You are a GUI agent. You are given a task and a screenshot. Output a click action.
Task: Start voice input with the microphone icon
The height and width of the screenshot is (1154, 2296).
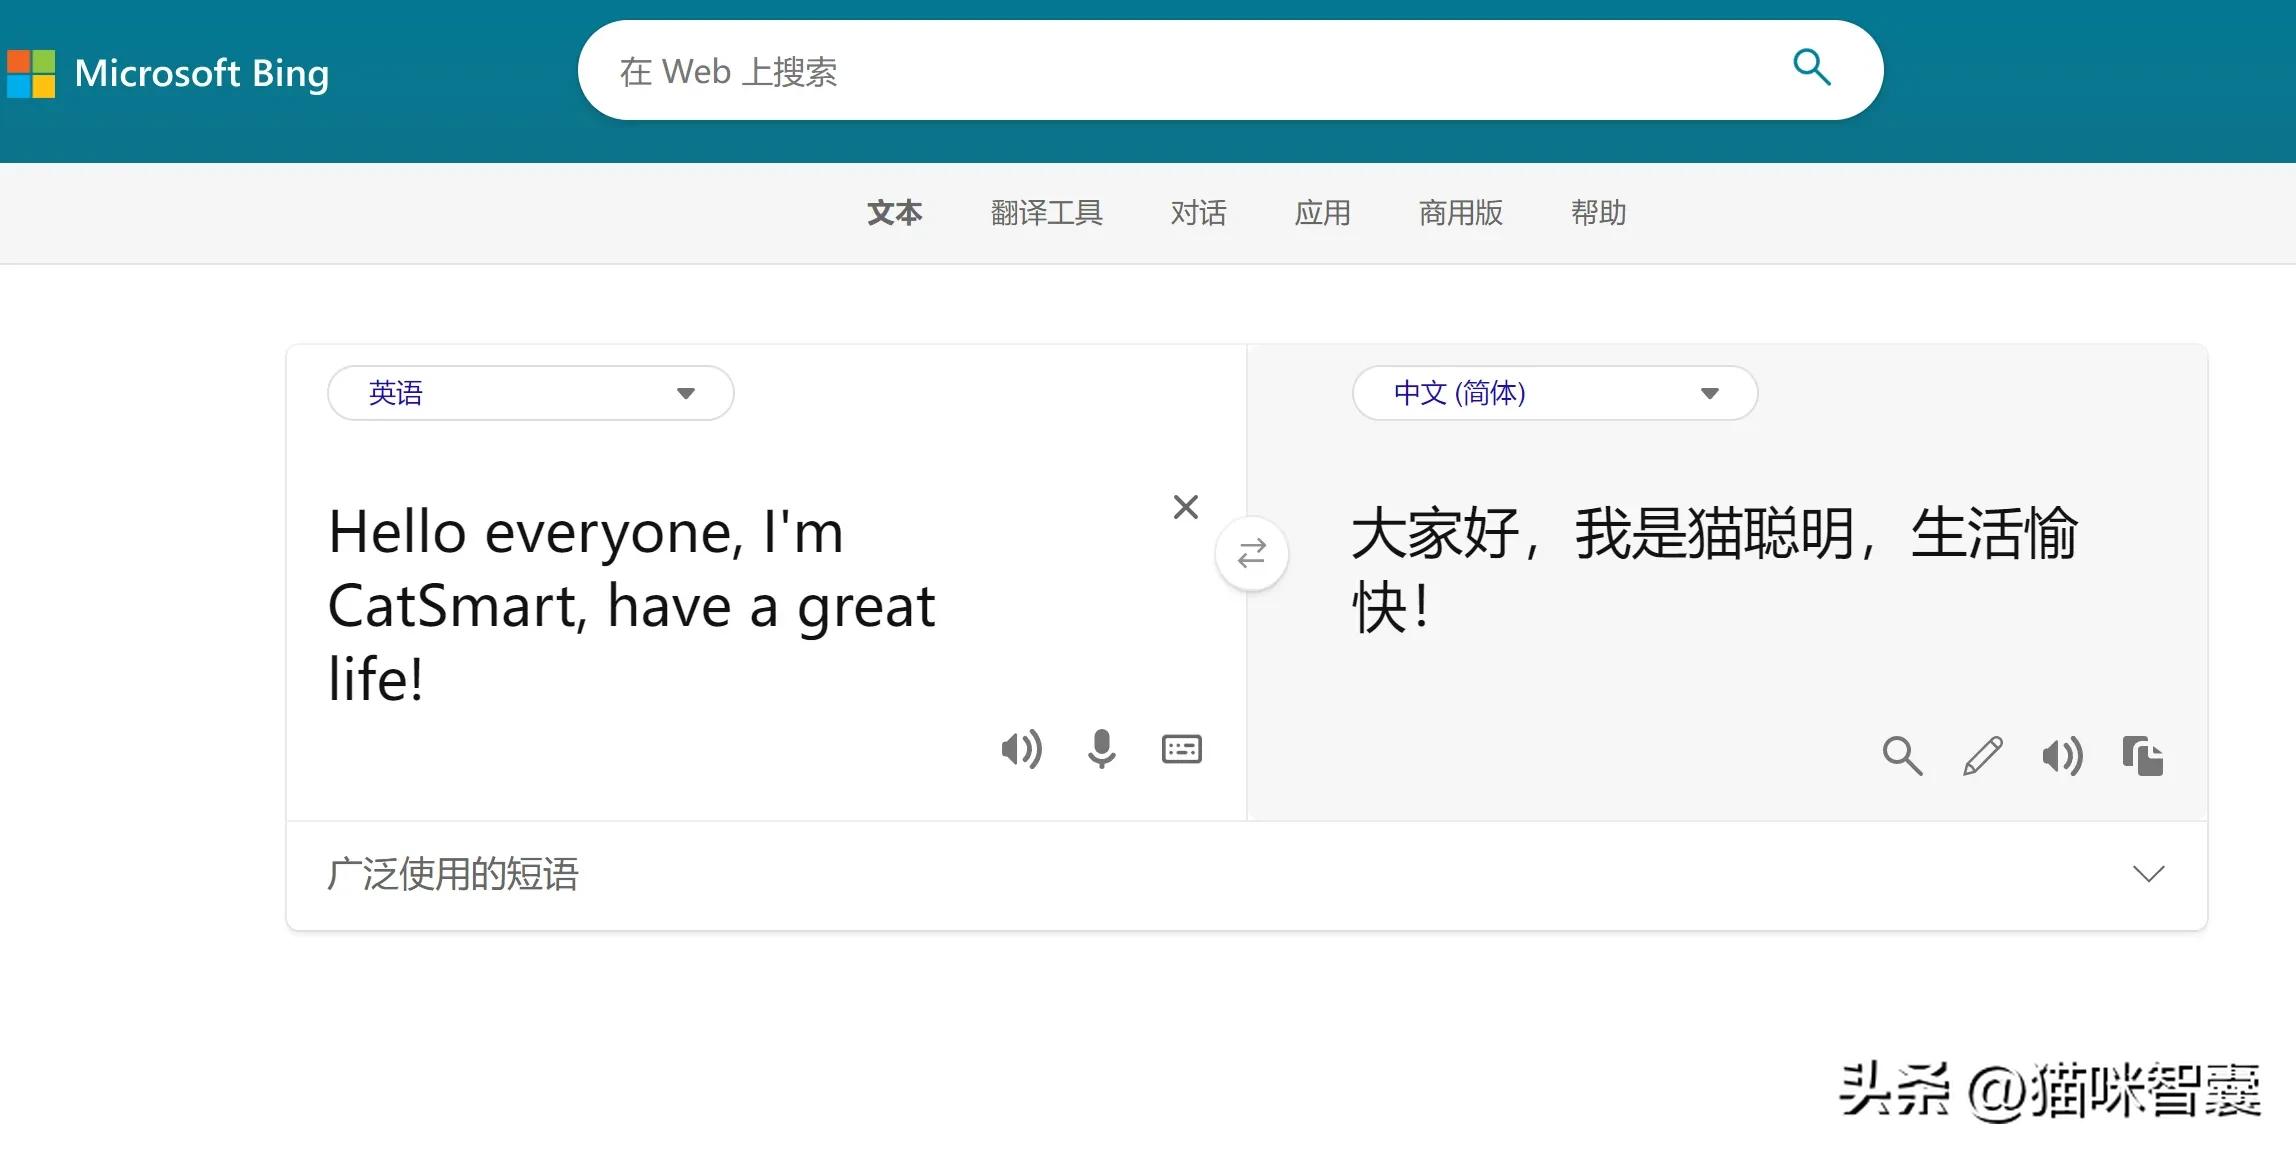click(1102, 749)
